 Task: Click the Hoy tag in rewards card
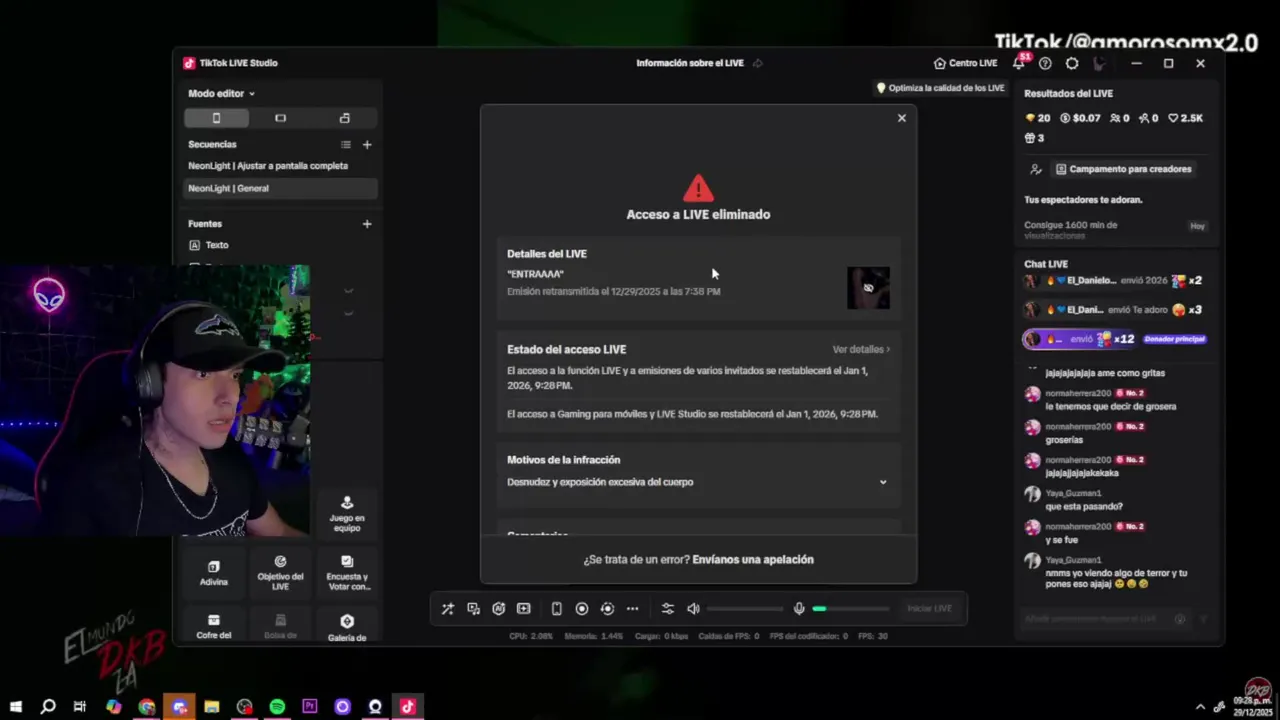[x=1197, y=226]
